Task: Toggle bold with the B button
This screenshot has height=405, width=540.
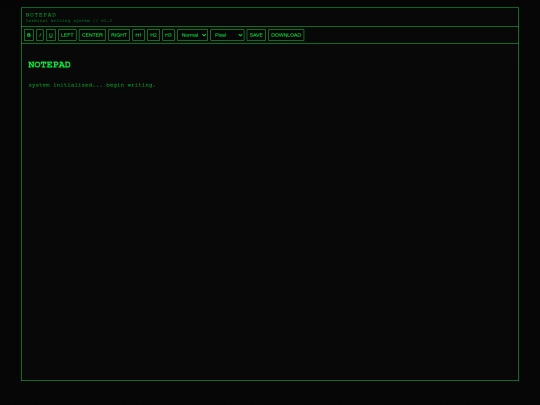Action: [29, 35]
